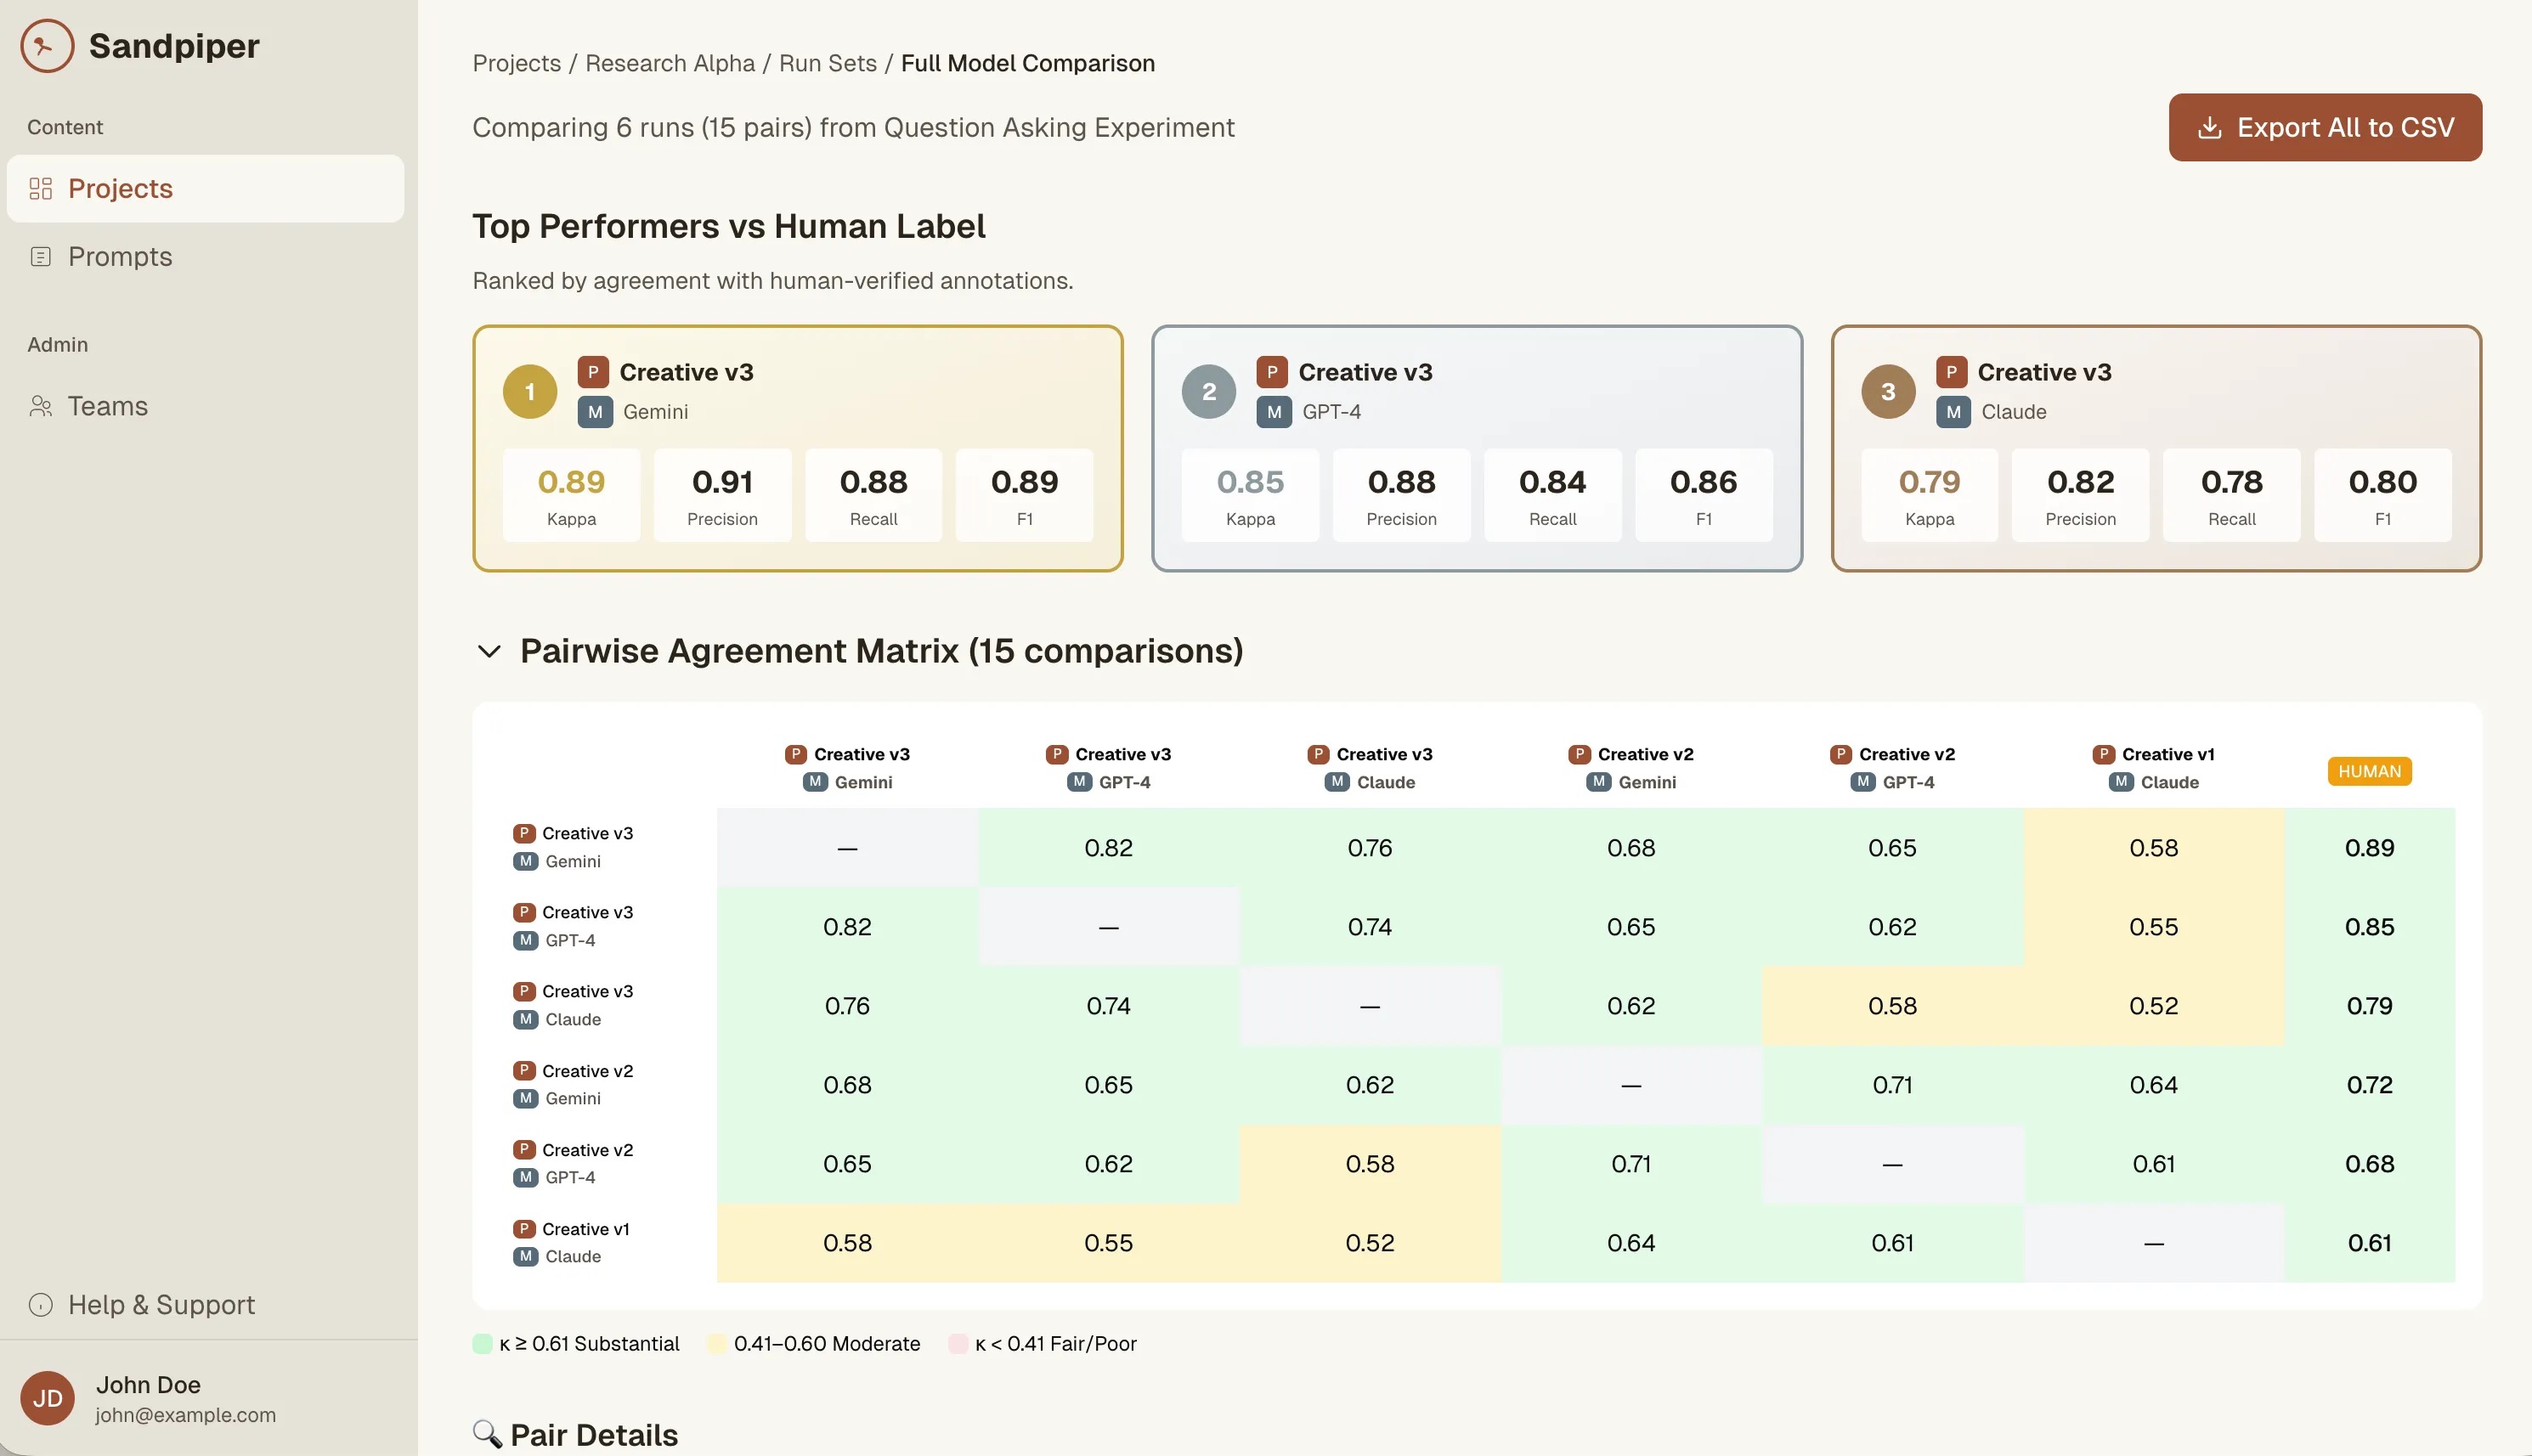The width and height of the screenshot is (2532, 1456).
Task: Click rank 3 bronze medal badge
Action: coord(1888,391)
